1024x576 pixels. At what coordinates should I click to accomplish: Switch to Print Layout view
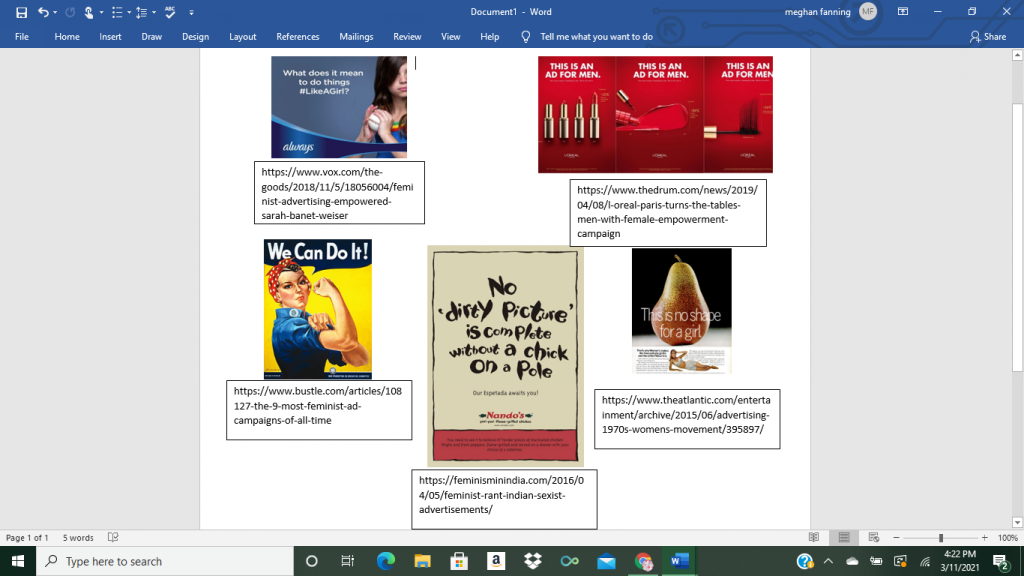click(844, 537)
